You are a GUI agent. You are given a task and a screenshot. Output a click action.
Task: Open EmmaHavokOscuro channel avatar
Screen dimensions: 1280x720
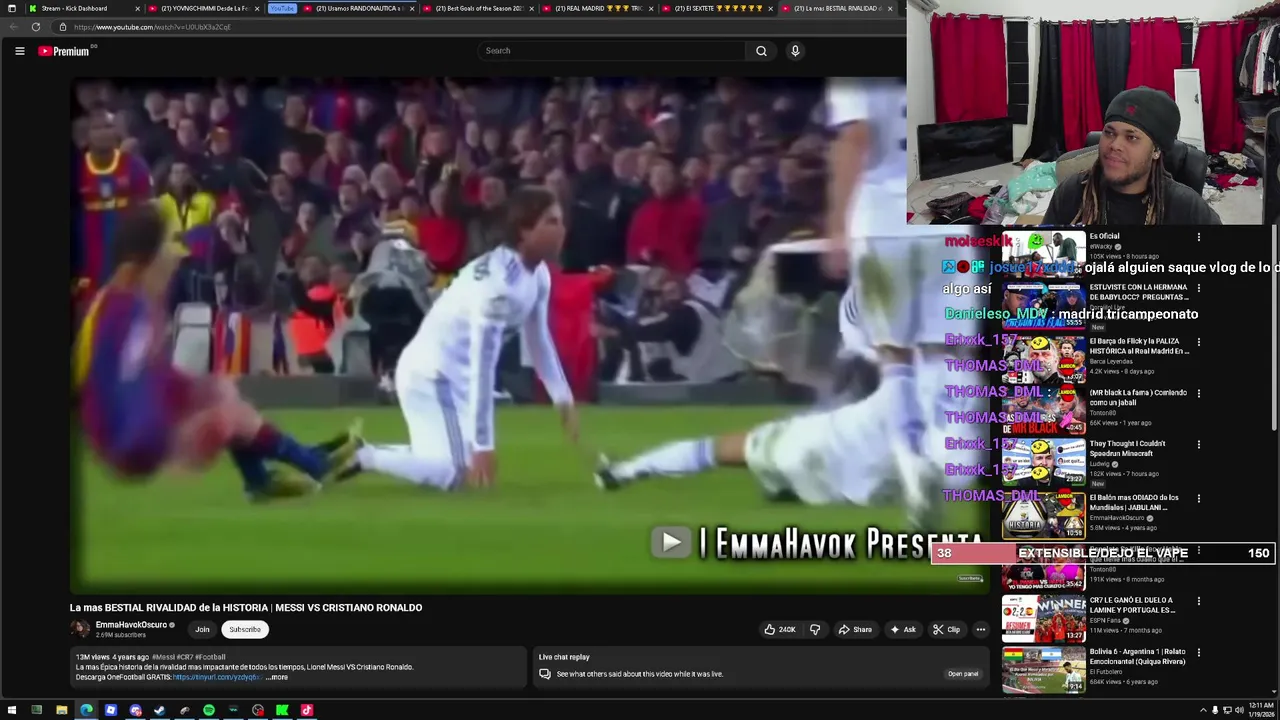click(80, 629)
